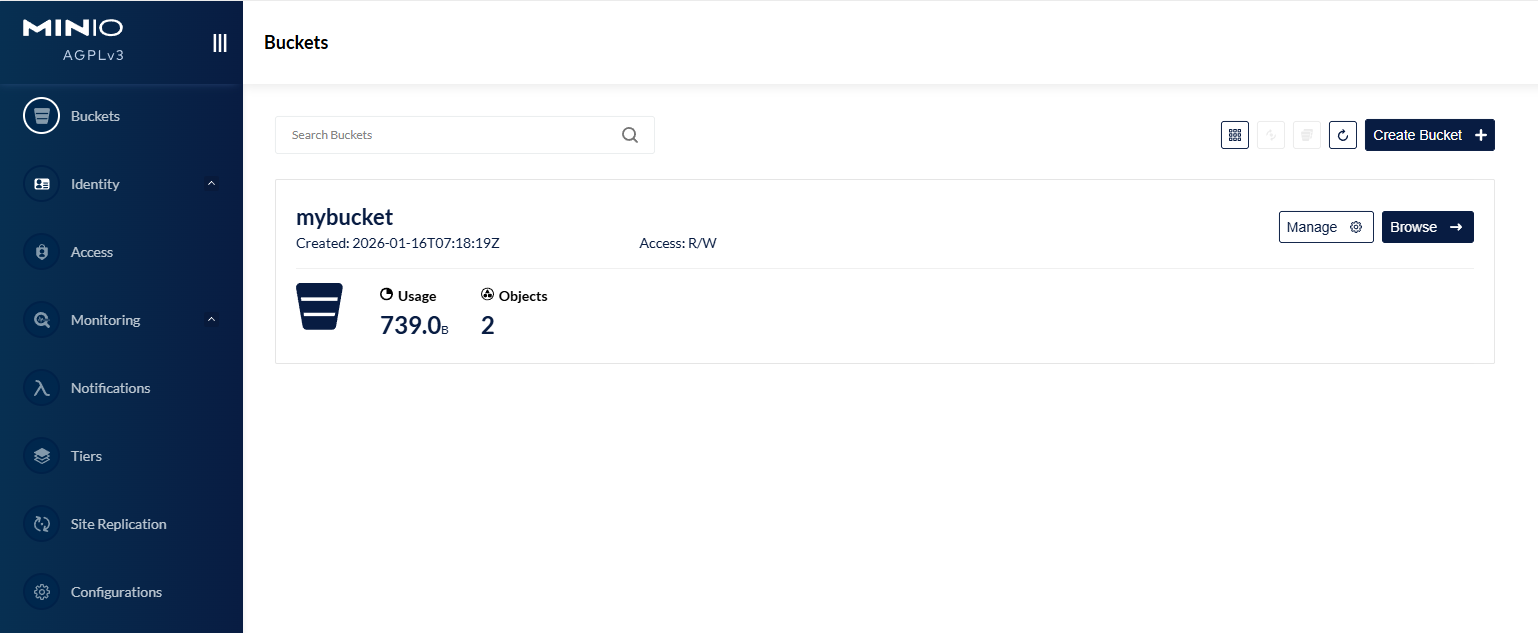Click the disabled lifecycle stack icon button
The width and height of the screenshot is (1538, 633).
(x=1307, y=135)
